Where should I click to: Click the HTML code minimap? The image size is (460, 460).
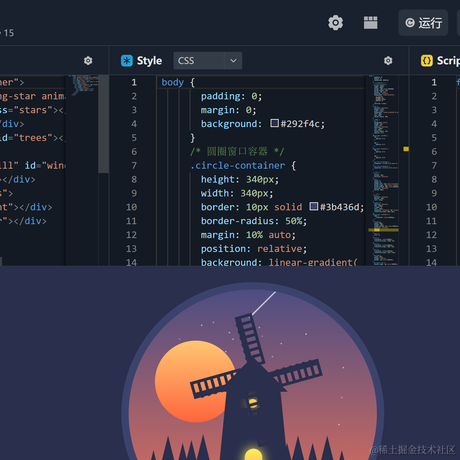point(83,85)
